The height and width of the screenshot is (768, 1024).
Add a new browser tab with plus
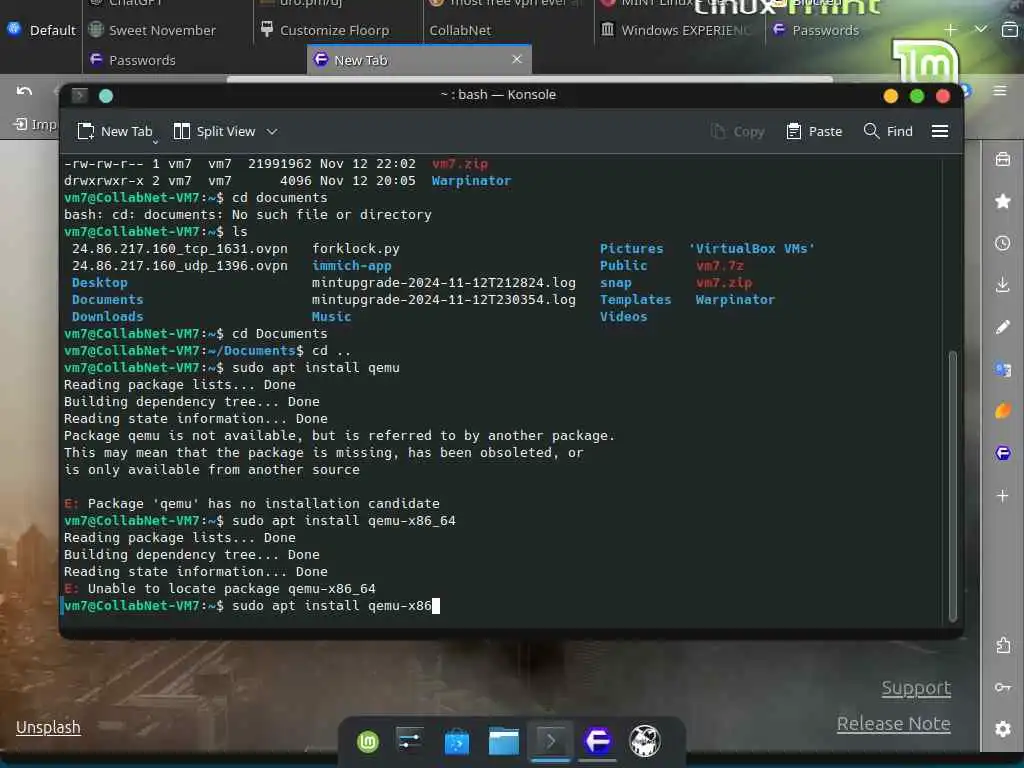click(x=950, y=29)
